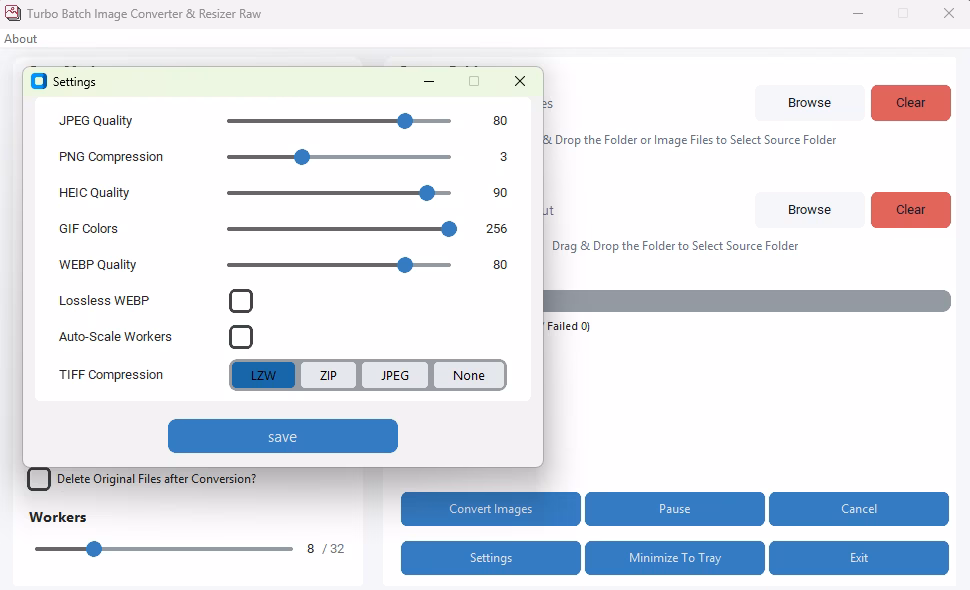
Task: Click the workers count 8 / 32
Action: [x=325, y=549]
